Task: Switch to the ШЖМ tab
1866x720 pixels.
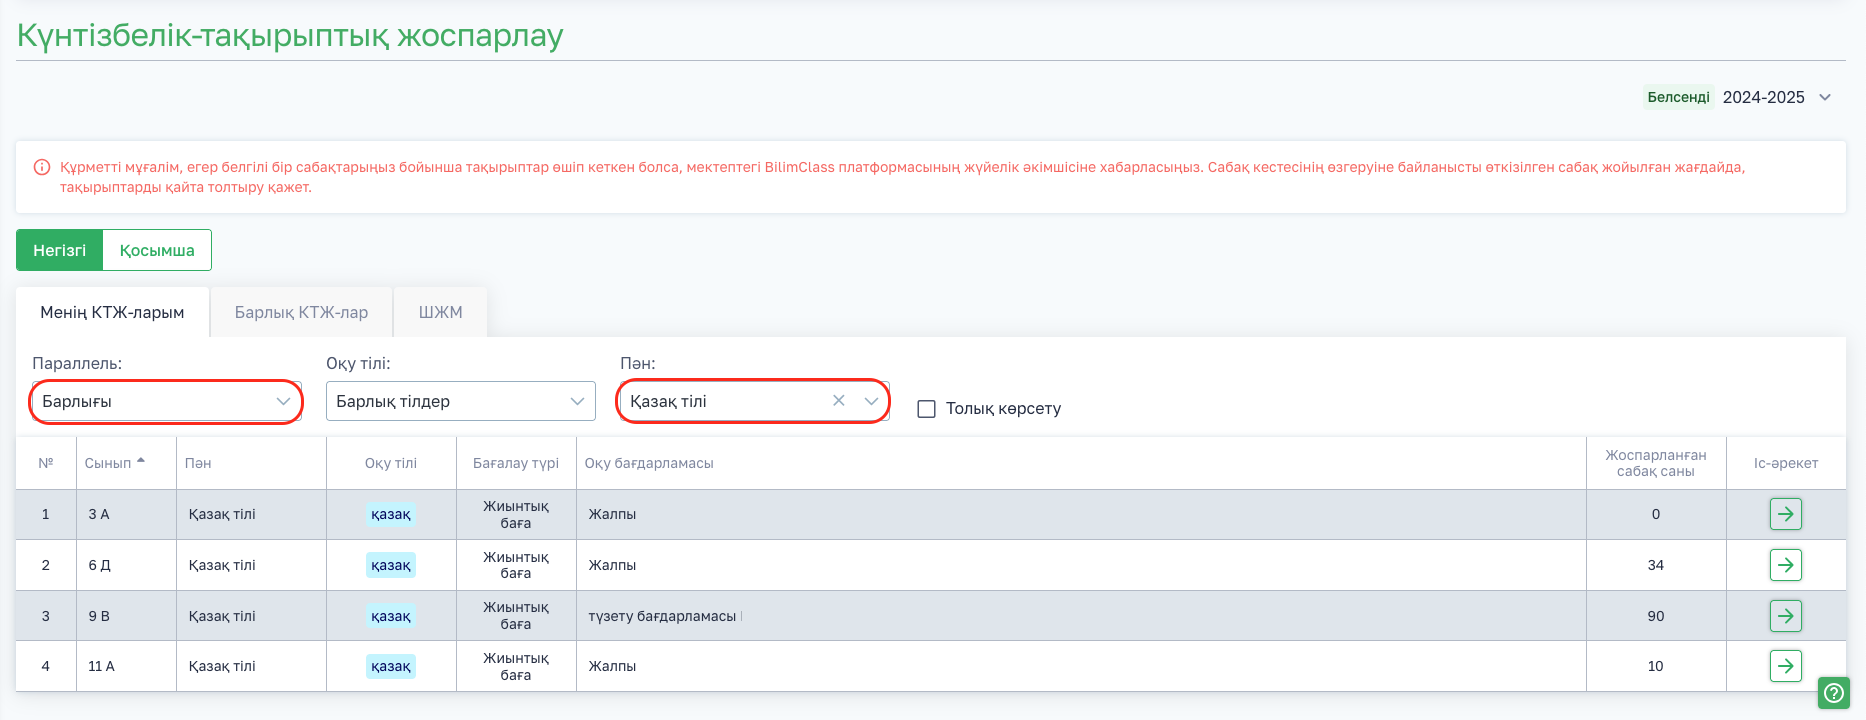Action: point(440,312)
